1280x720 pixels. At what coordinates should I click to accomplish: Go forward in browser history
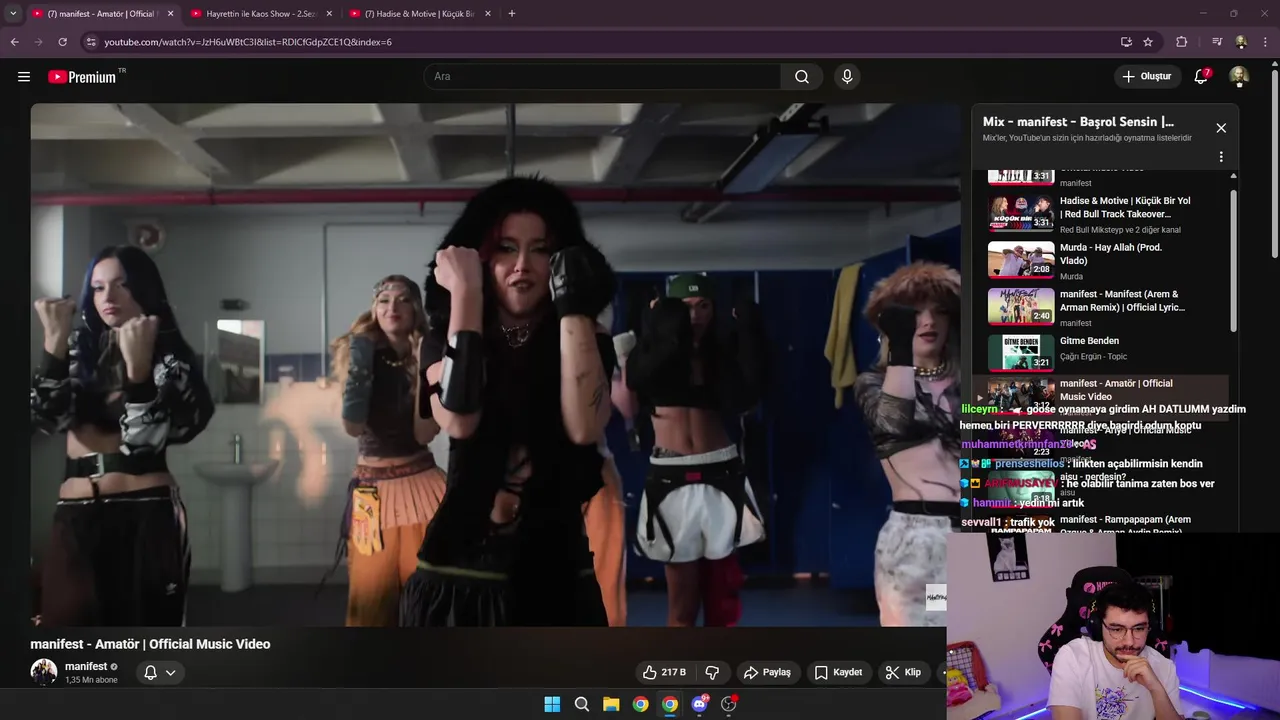coord(39,42)
